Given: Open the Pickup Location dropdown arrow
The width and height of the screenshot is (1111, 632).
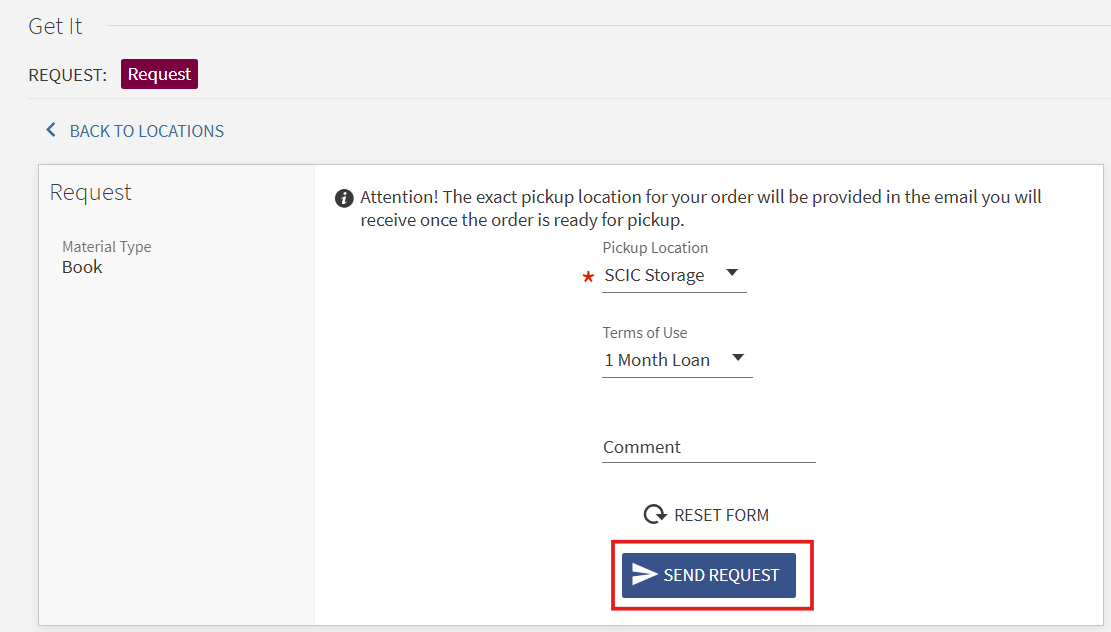Looking at the screenshot, I should 732,273.
